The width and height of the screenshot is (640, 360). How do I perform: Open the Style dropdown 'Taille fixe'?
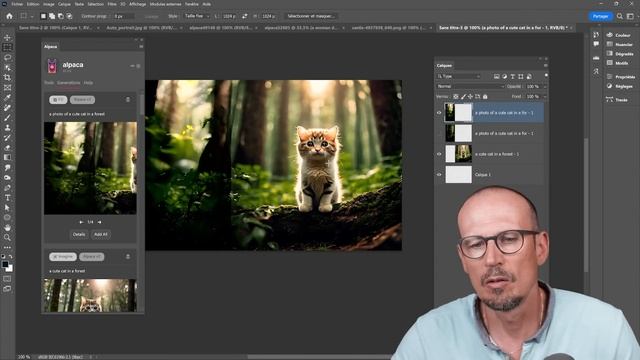coord(196,16)
